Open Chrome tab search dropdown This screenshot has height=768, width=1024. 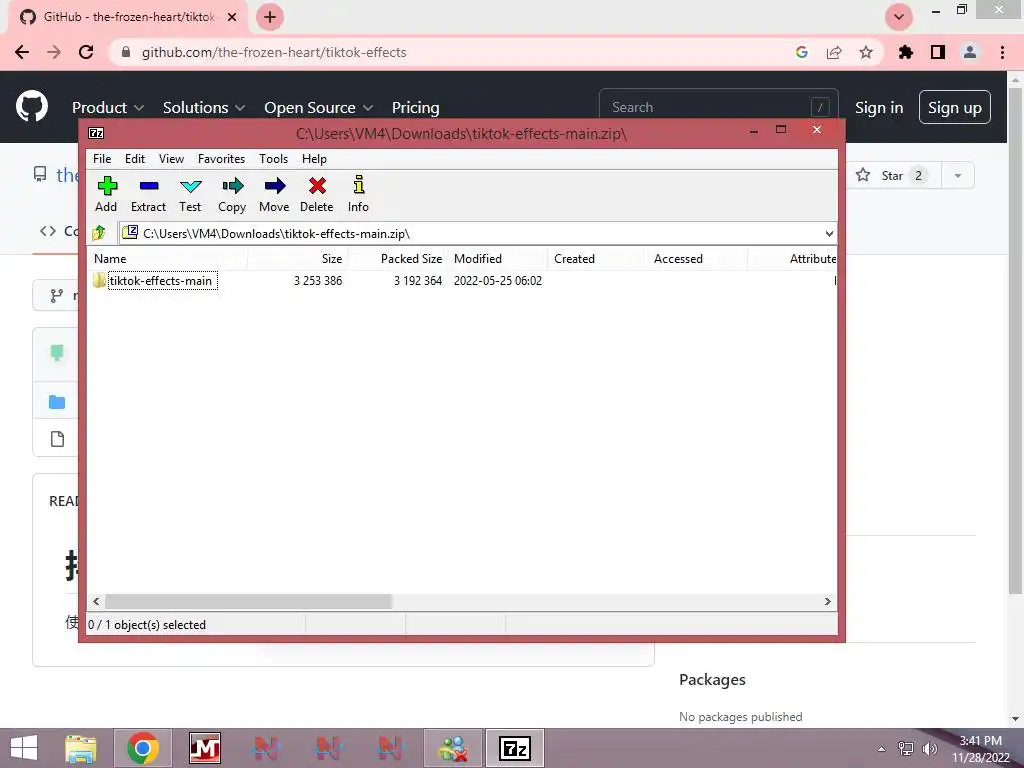click(899, 17)
